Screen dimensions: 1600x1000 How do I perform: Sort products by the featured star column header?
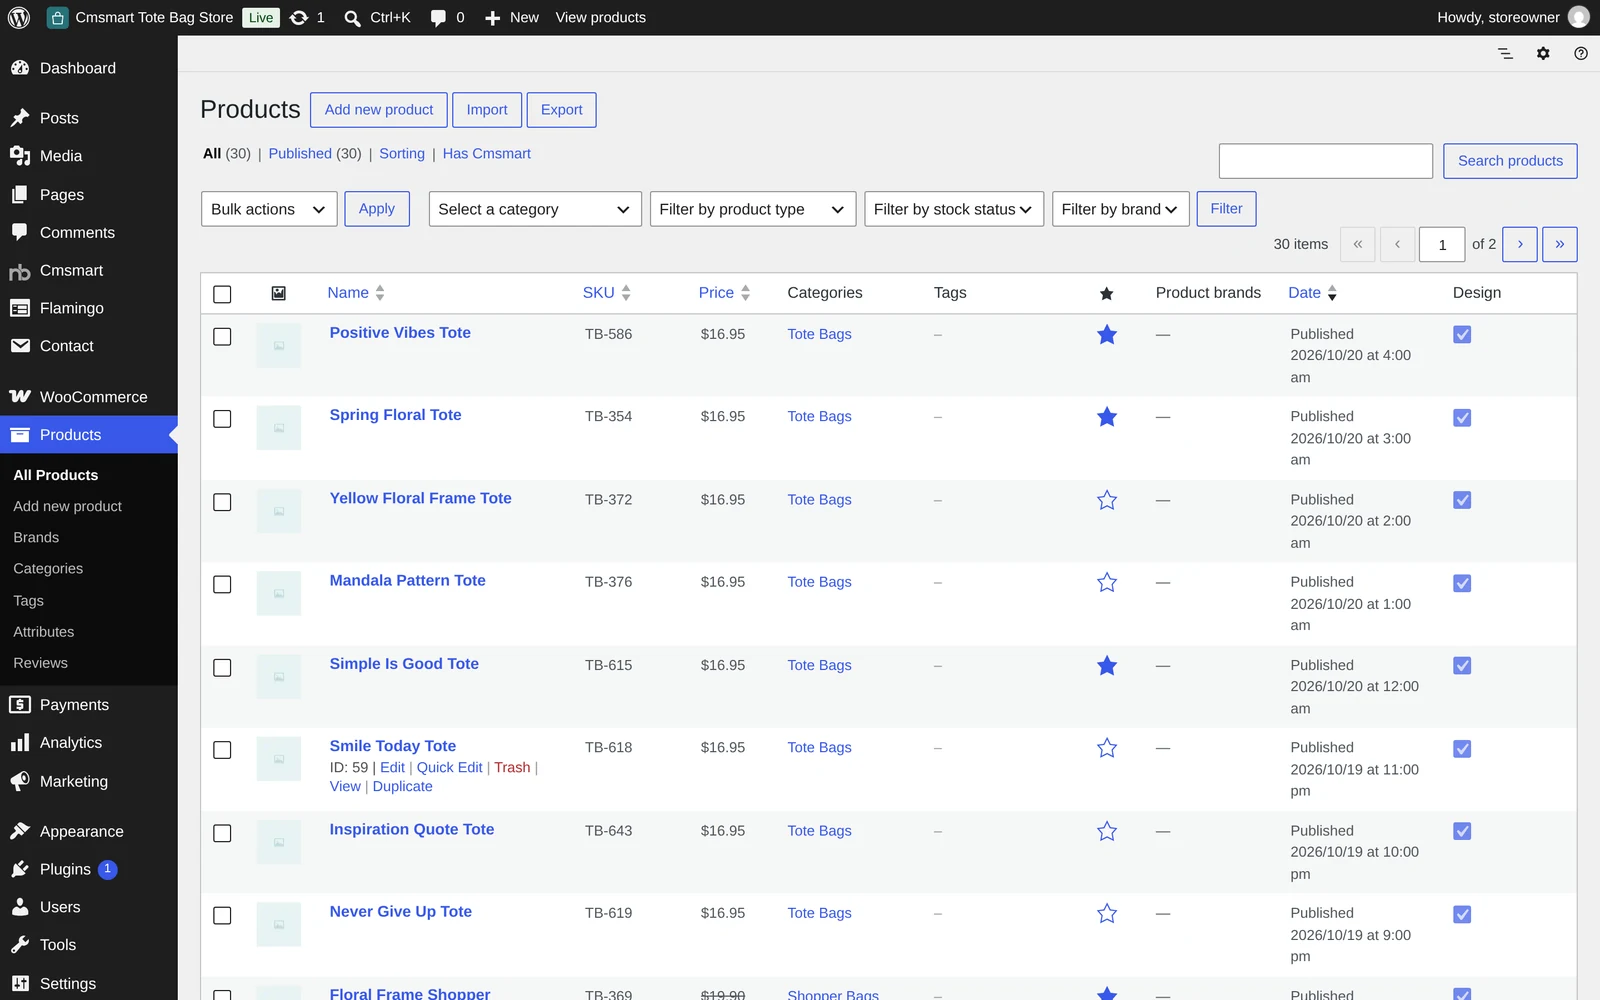pos(1106,293)
